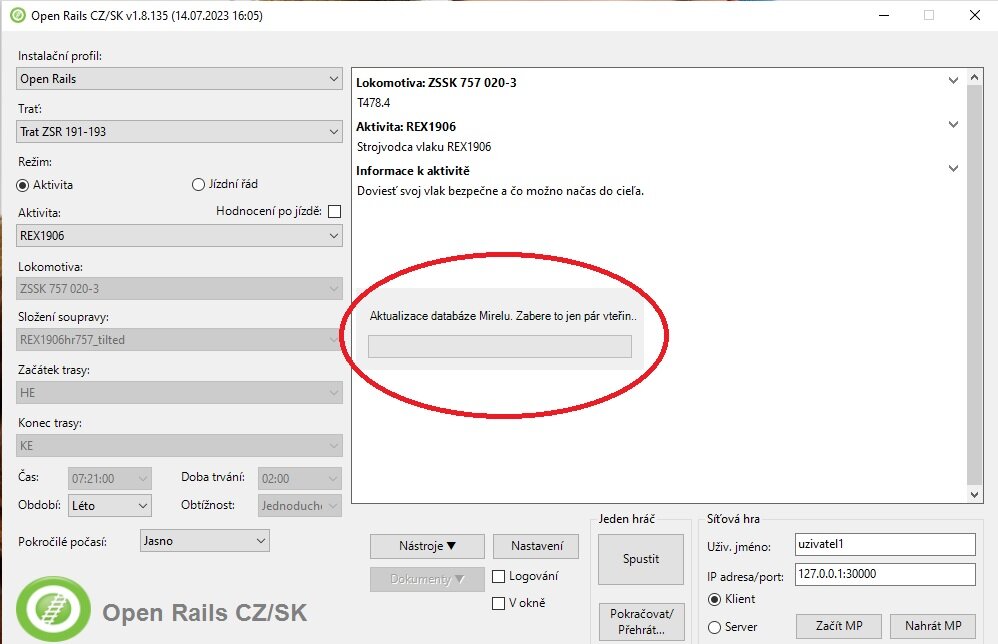Enable Hodnocení po jízdě checkbox
Screen dimensions: 998x644
(334, 211)
